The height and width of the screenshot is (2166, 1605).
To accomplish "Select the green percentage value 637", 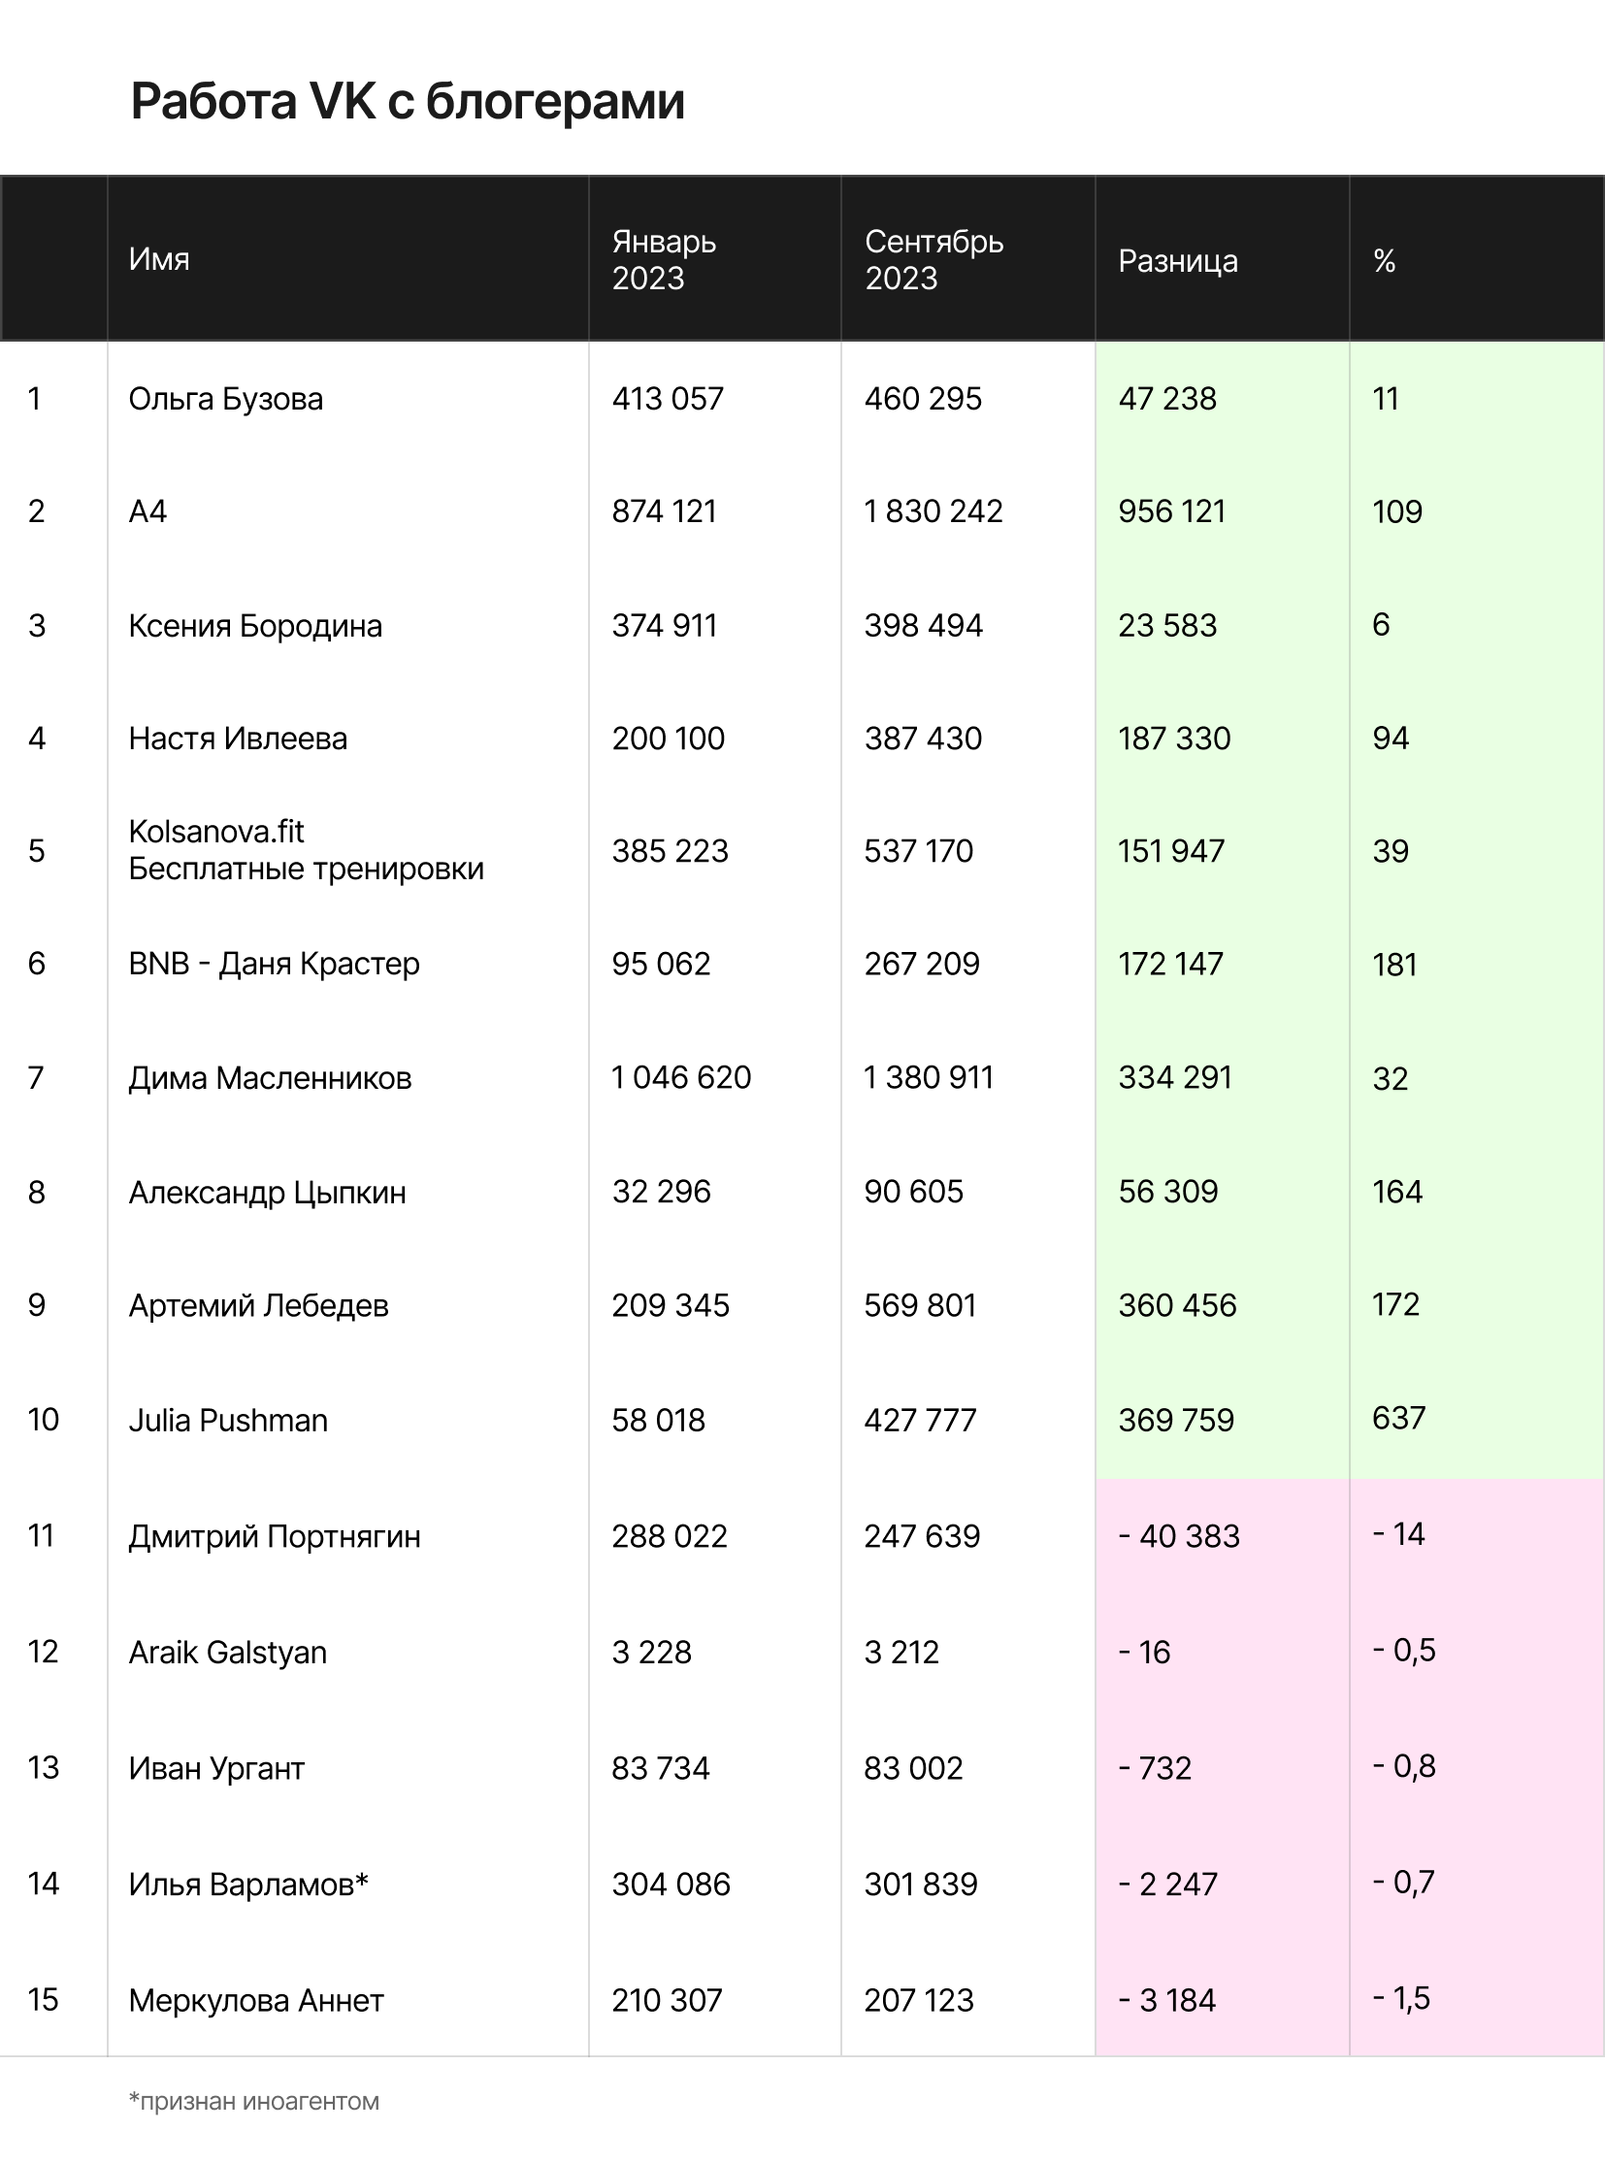I will click(x=1398, y=1418).
